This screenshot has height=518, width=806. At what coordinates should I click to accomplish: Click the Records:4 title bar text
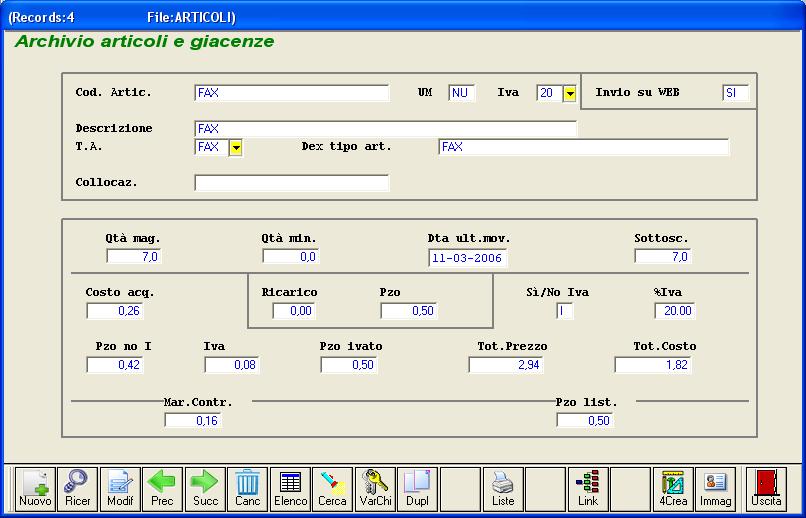pyautogui.click(x=41, y=17)
